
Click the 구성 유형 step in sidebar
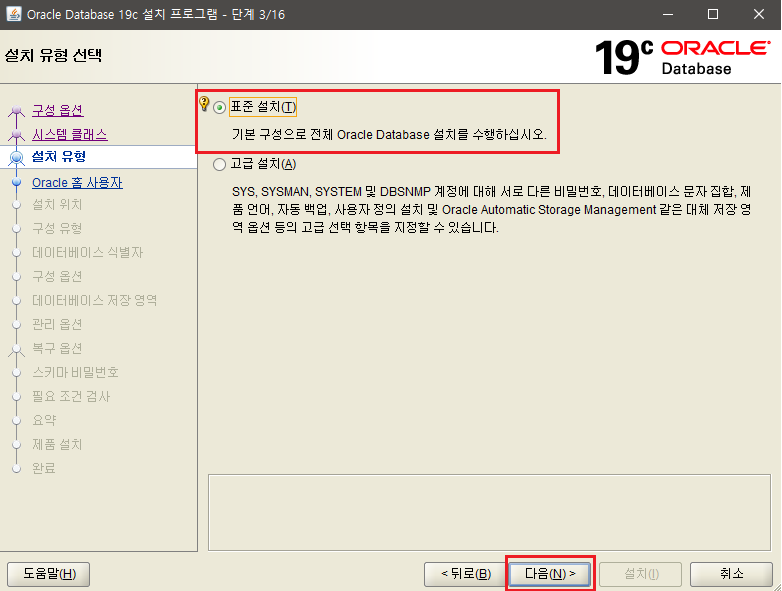(57, 228)
